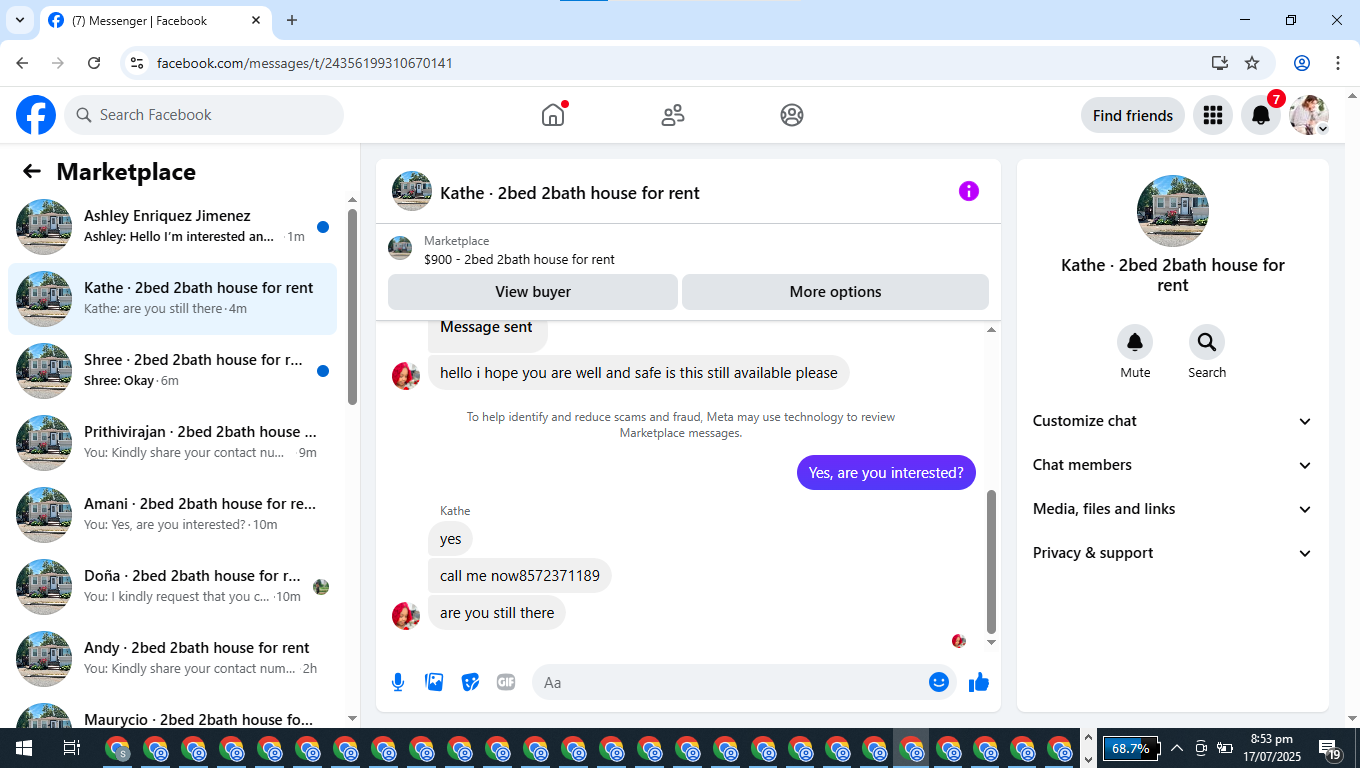Expand Media, files and links section
The width and height of the screenshot is (1360, 768).
click(1173, 509)
